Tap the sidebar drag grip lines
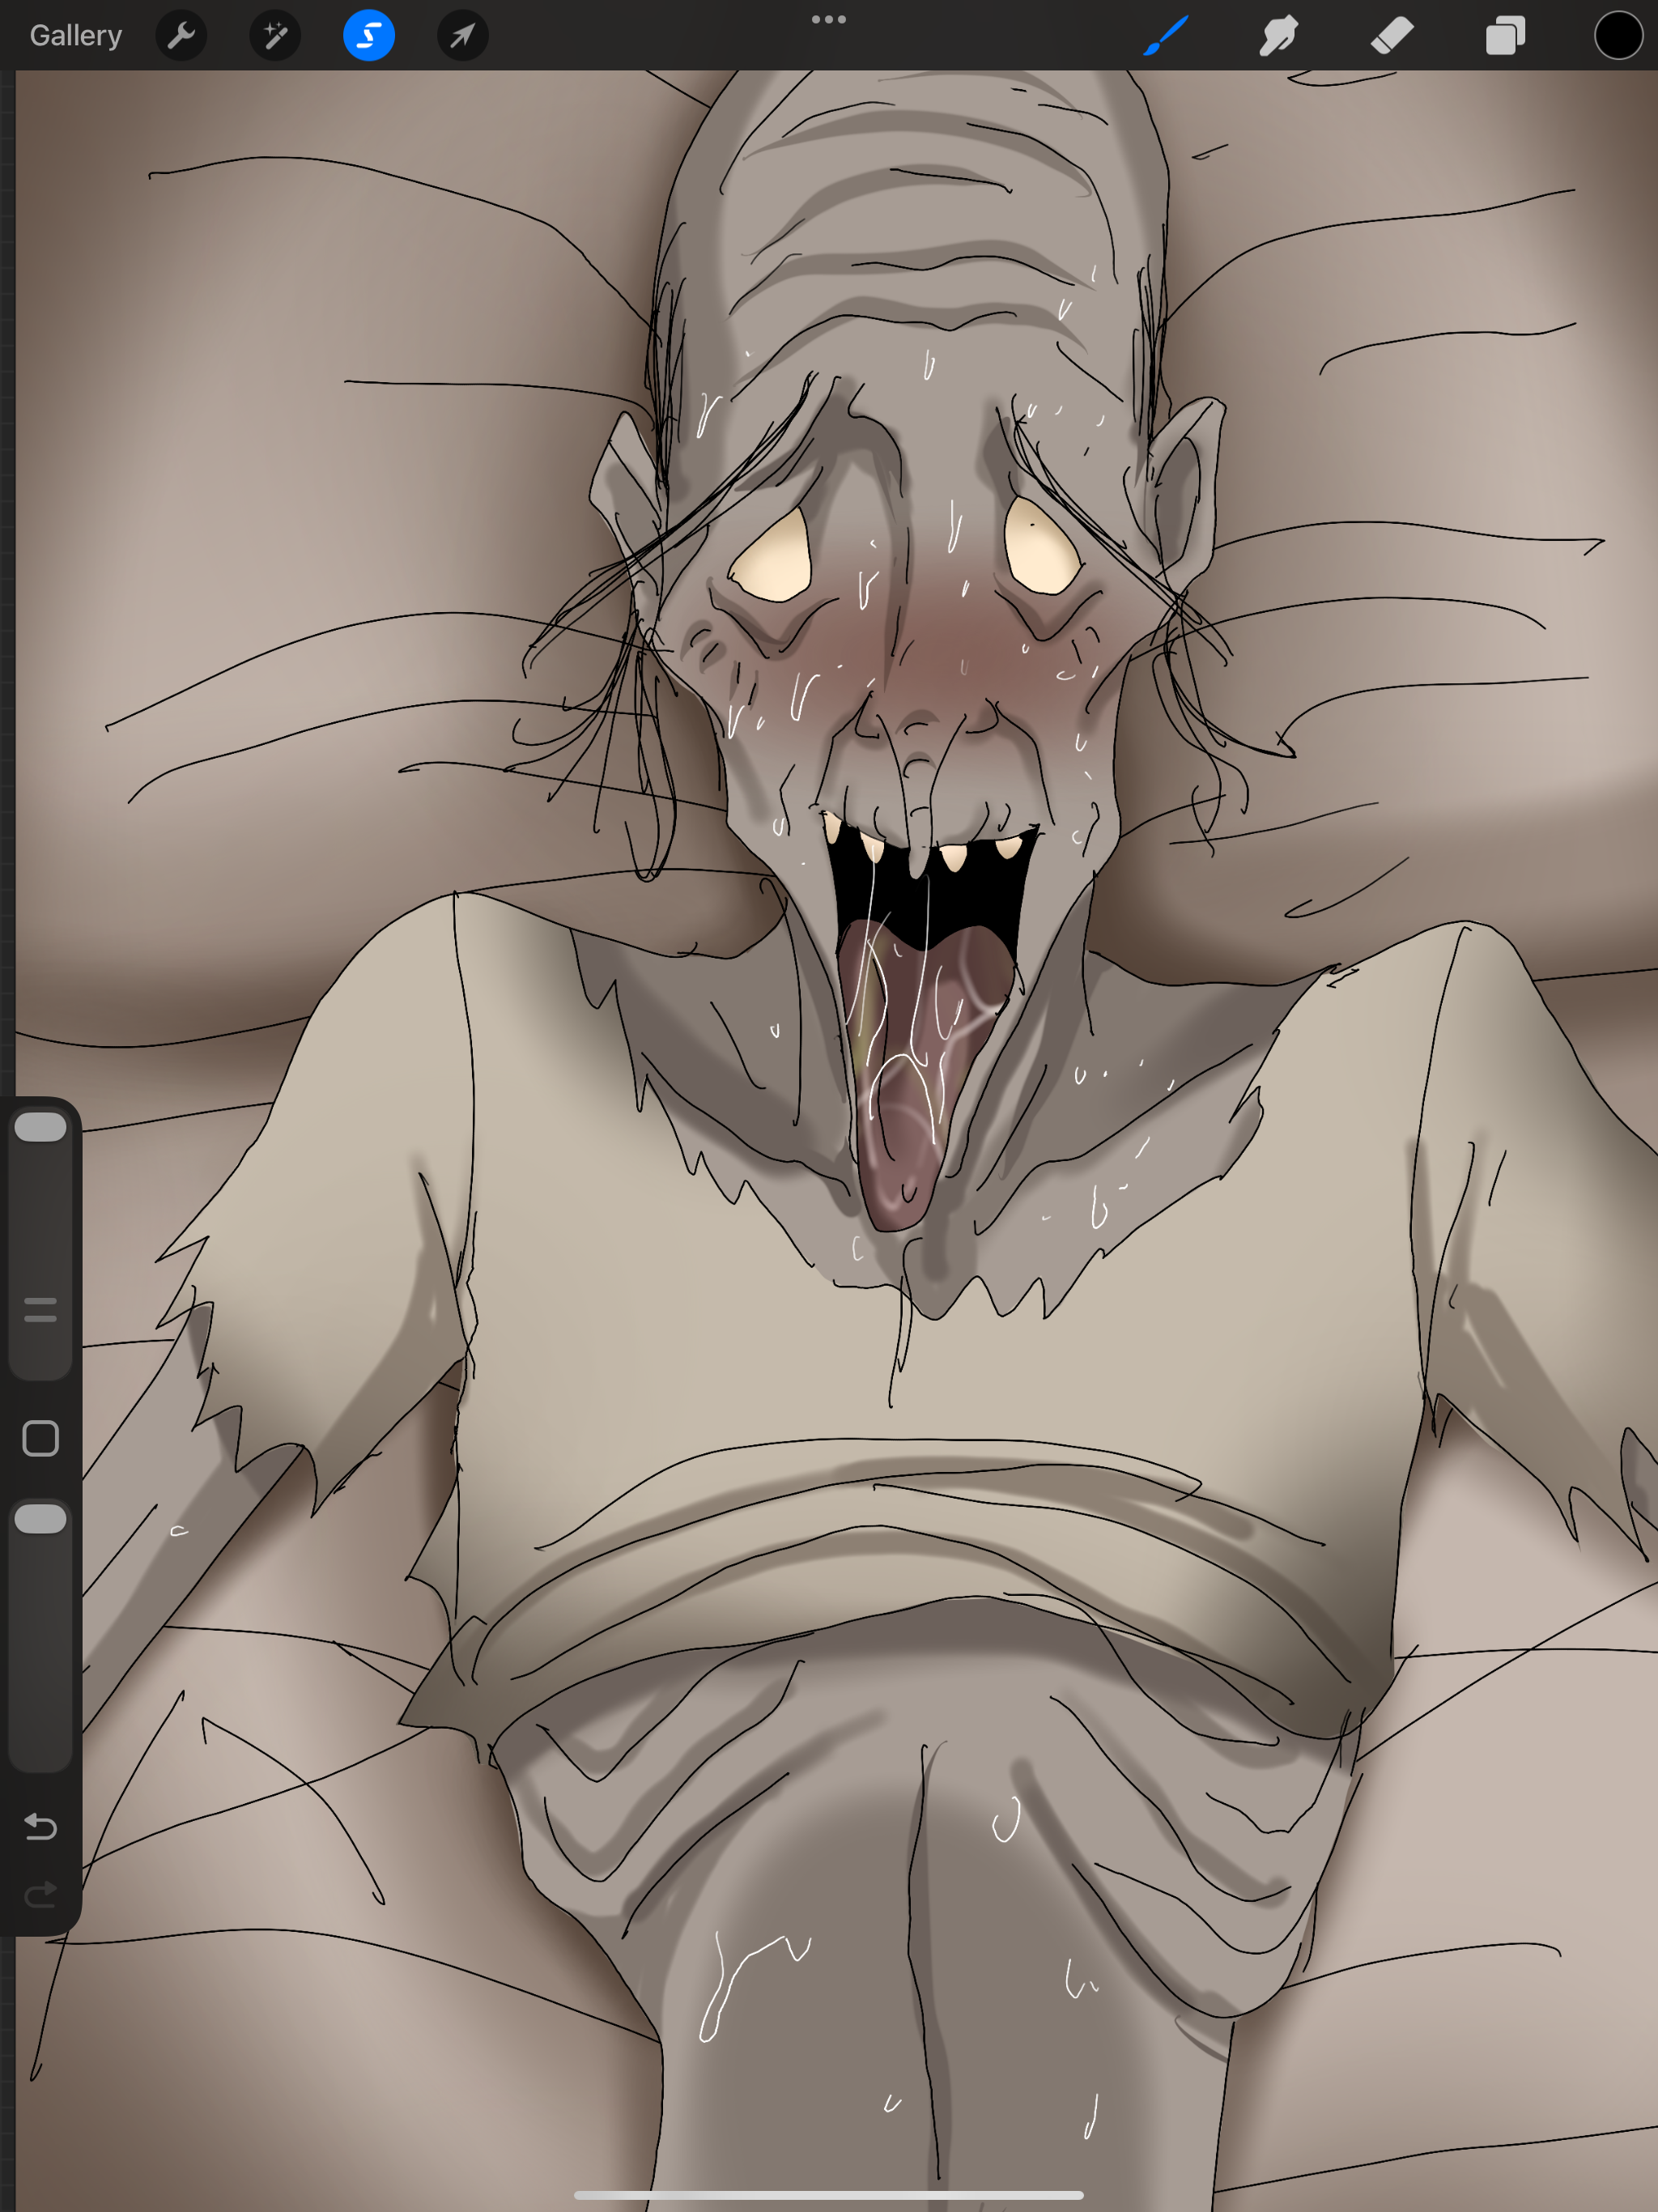1658x2212 pixels. [x=41, y=1309]
